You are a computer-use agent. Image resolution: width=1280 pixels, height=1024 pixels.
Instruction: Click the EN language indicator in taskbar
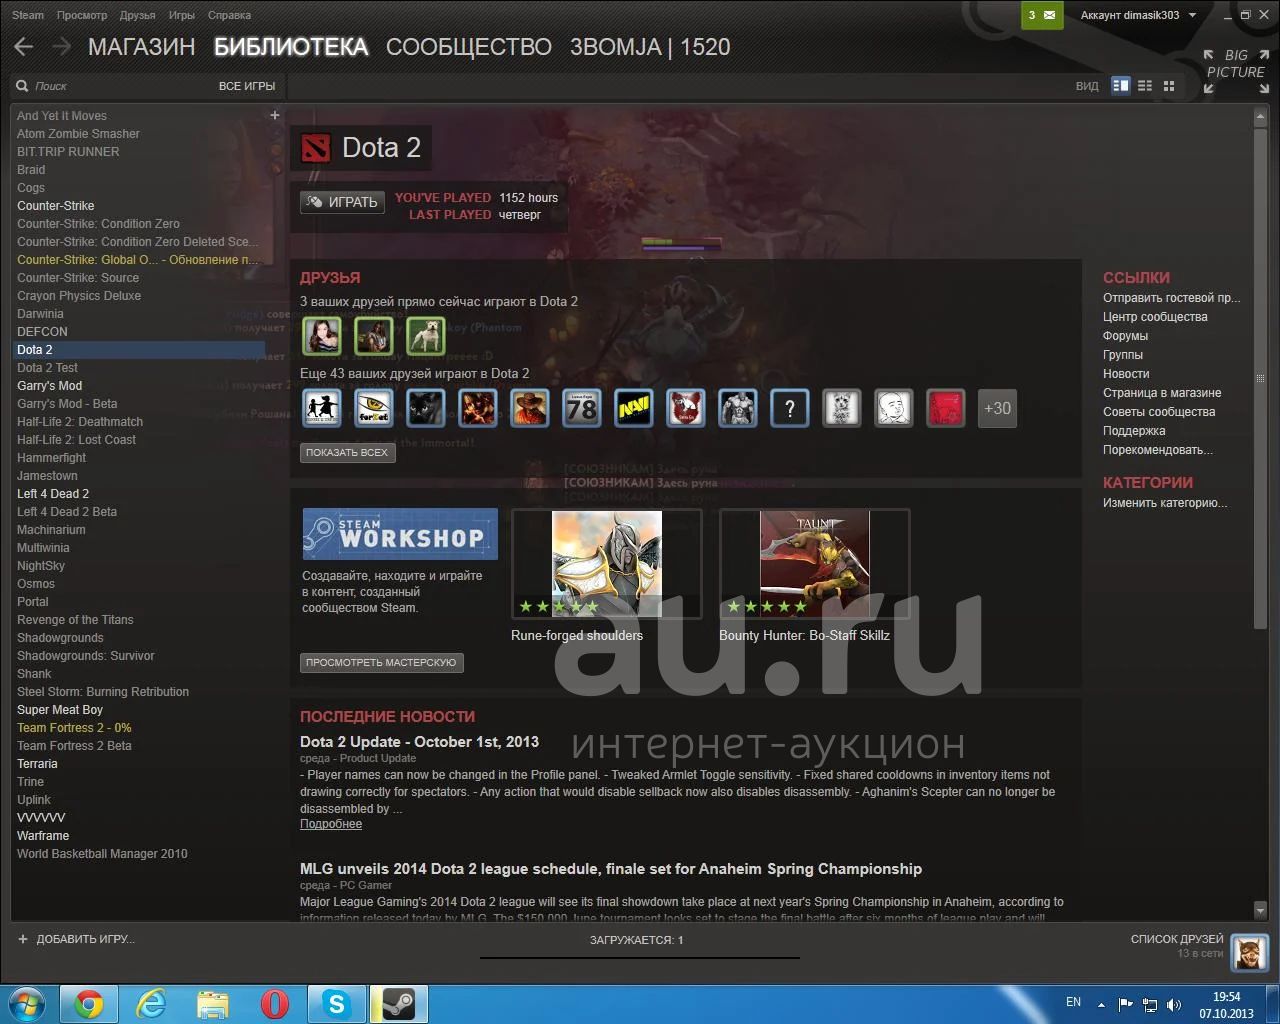pos(1073,1002)
